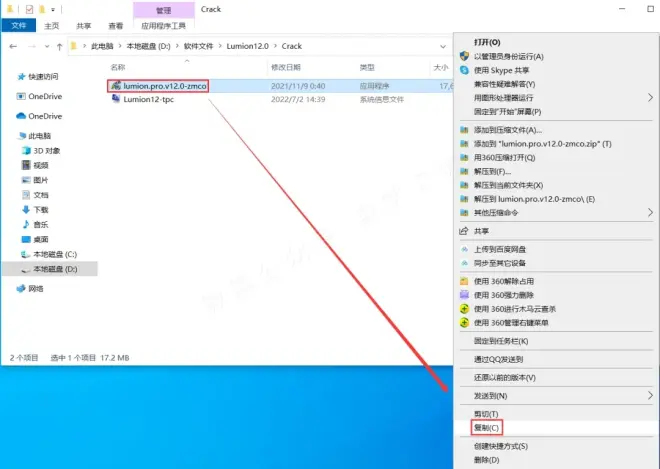Image resolution: width=660 pixels, height=469 pixels.
Task: Open the 图片 folder
Action: pos(41,180)
